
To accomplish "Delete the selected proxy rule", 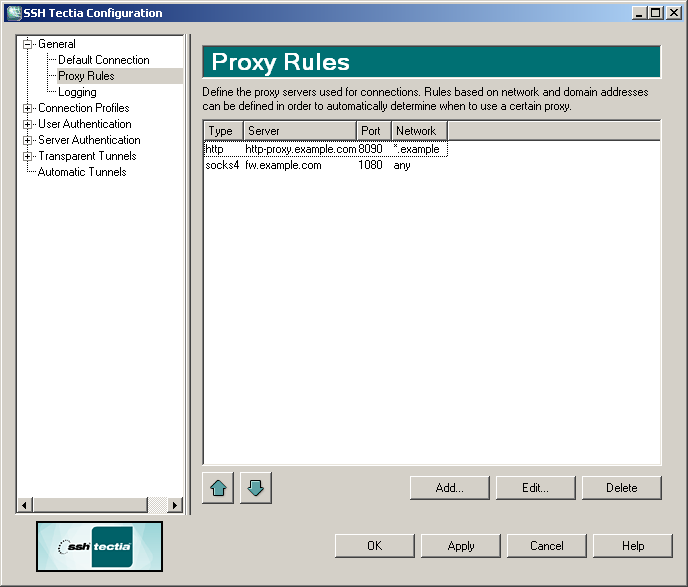I will (x=622, y=488).
